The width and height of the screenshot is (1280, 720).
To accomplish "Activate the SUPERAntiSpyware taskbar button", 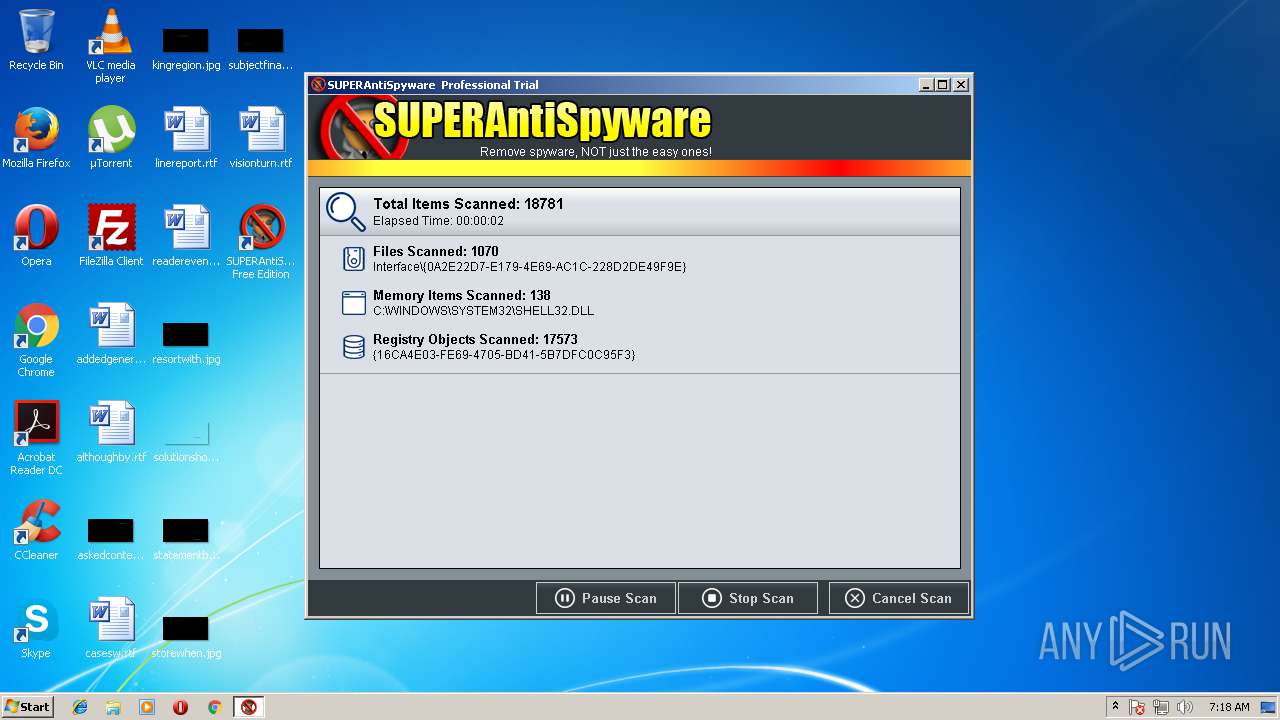I will (x=248, y=707).
